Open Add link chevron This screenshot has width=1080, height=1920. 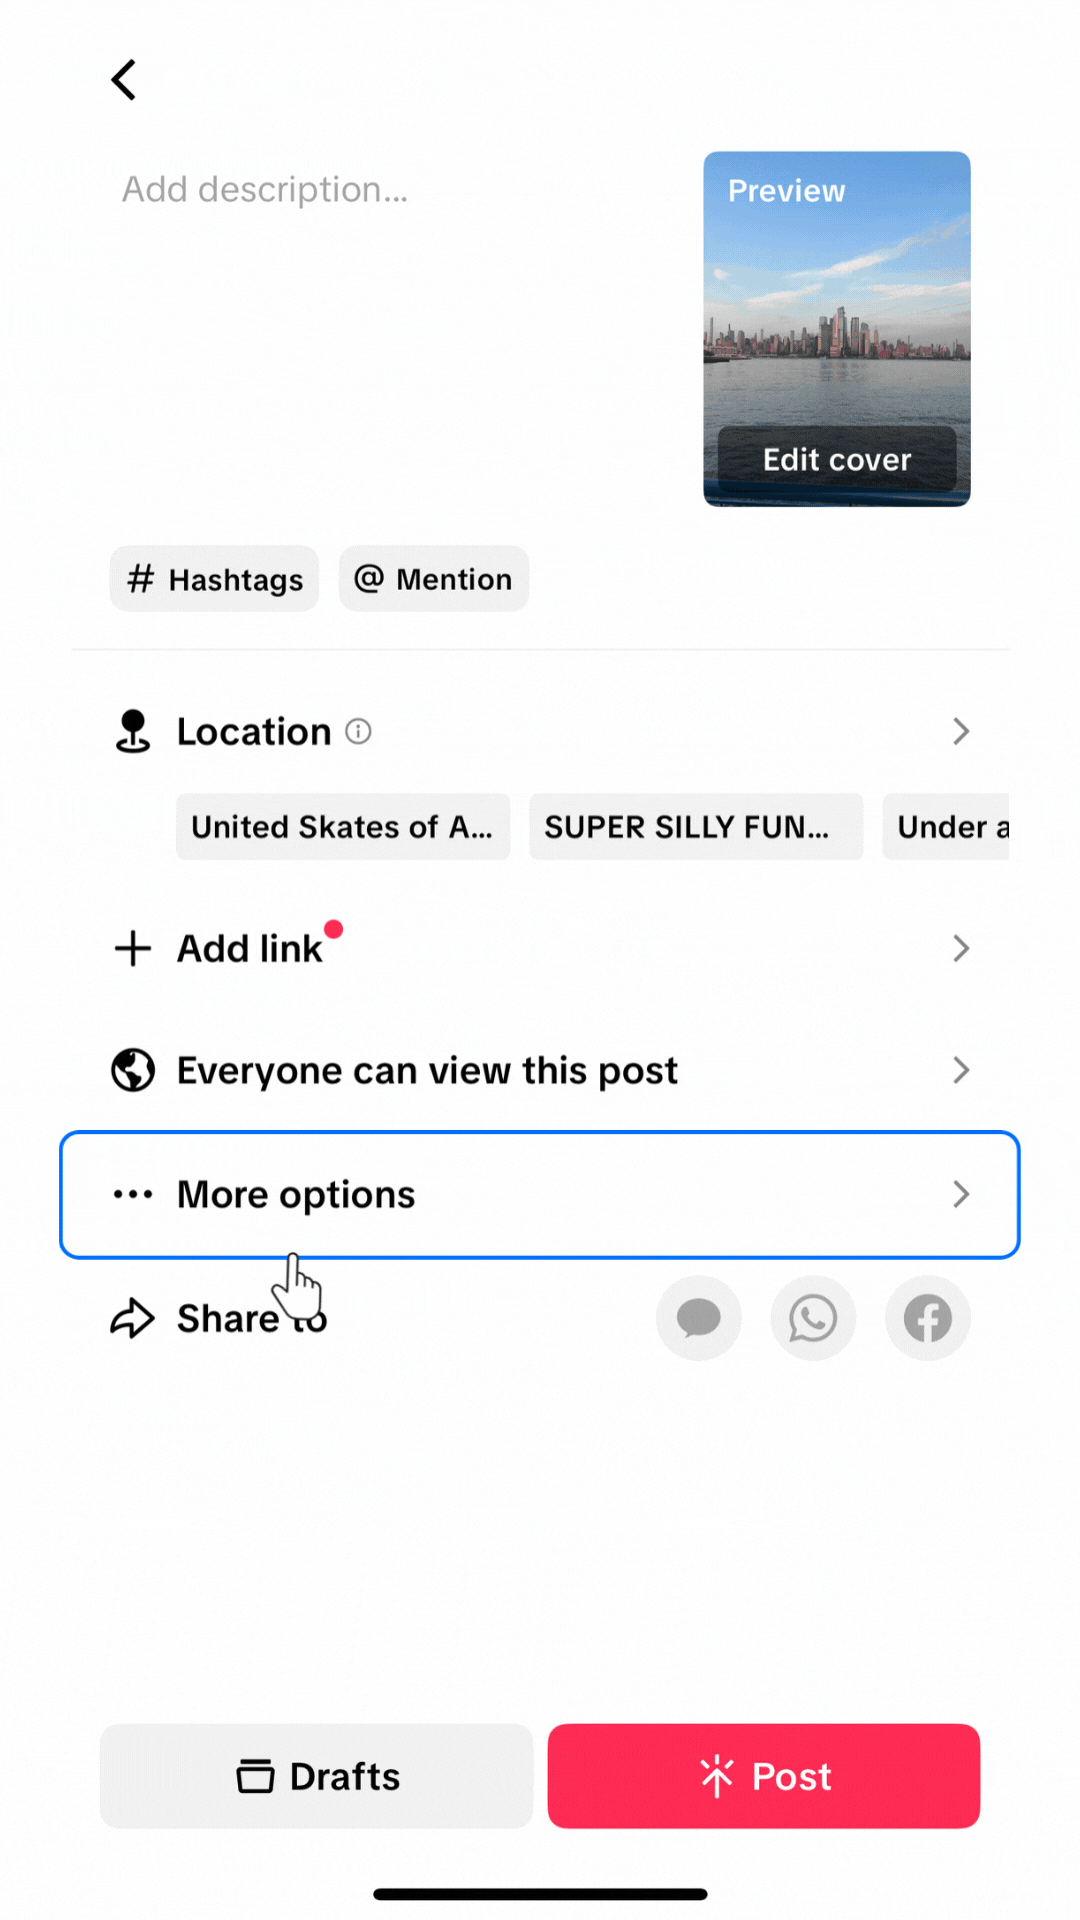[961, 948]
